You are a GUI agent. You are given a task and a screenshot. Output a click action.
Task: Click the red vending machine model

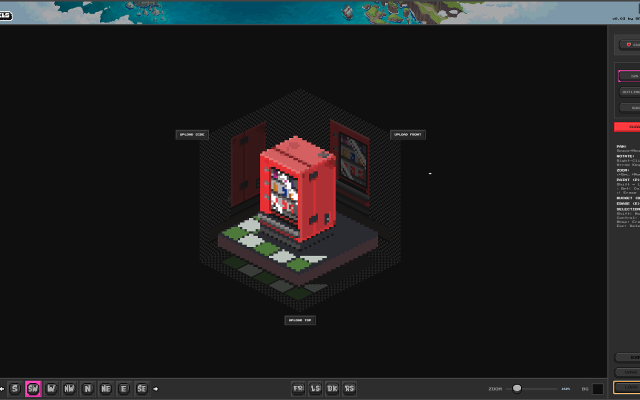click(x=298, y=189)
